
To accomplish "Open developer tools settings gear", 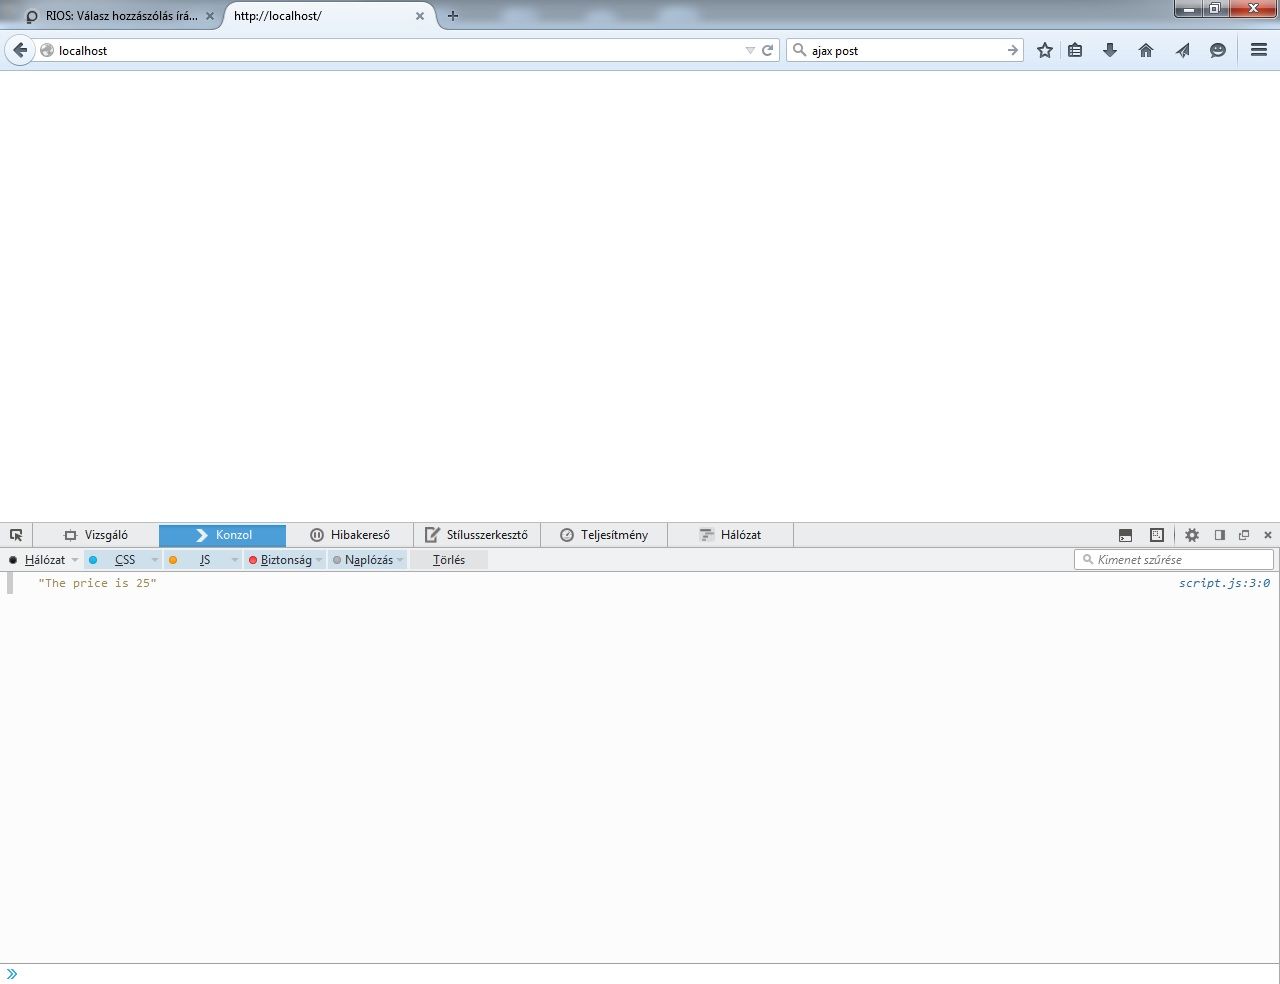I will [x=1192, y=535].
